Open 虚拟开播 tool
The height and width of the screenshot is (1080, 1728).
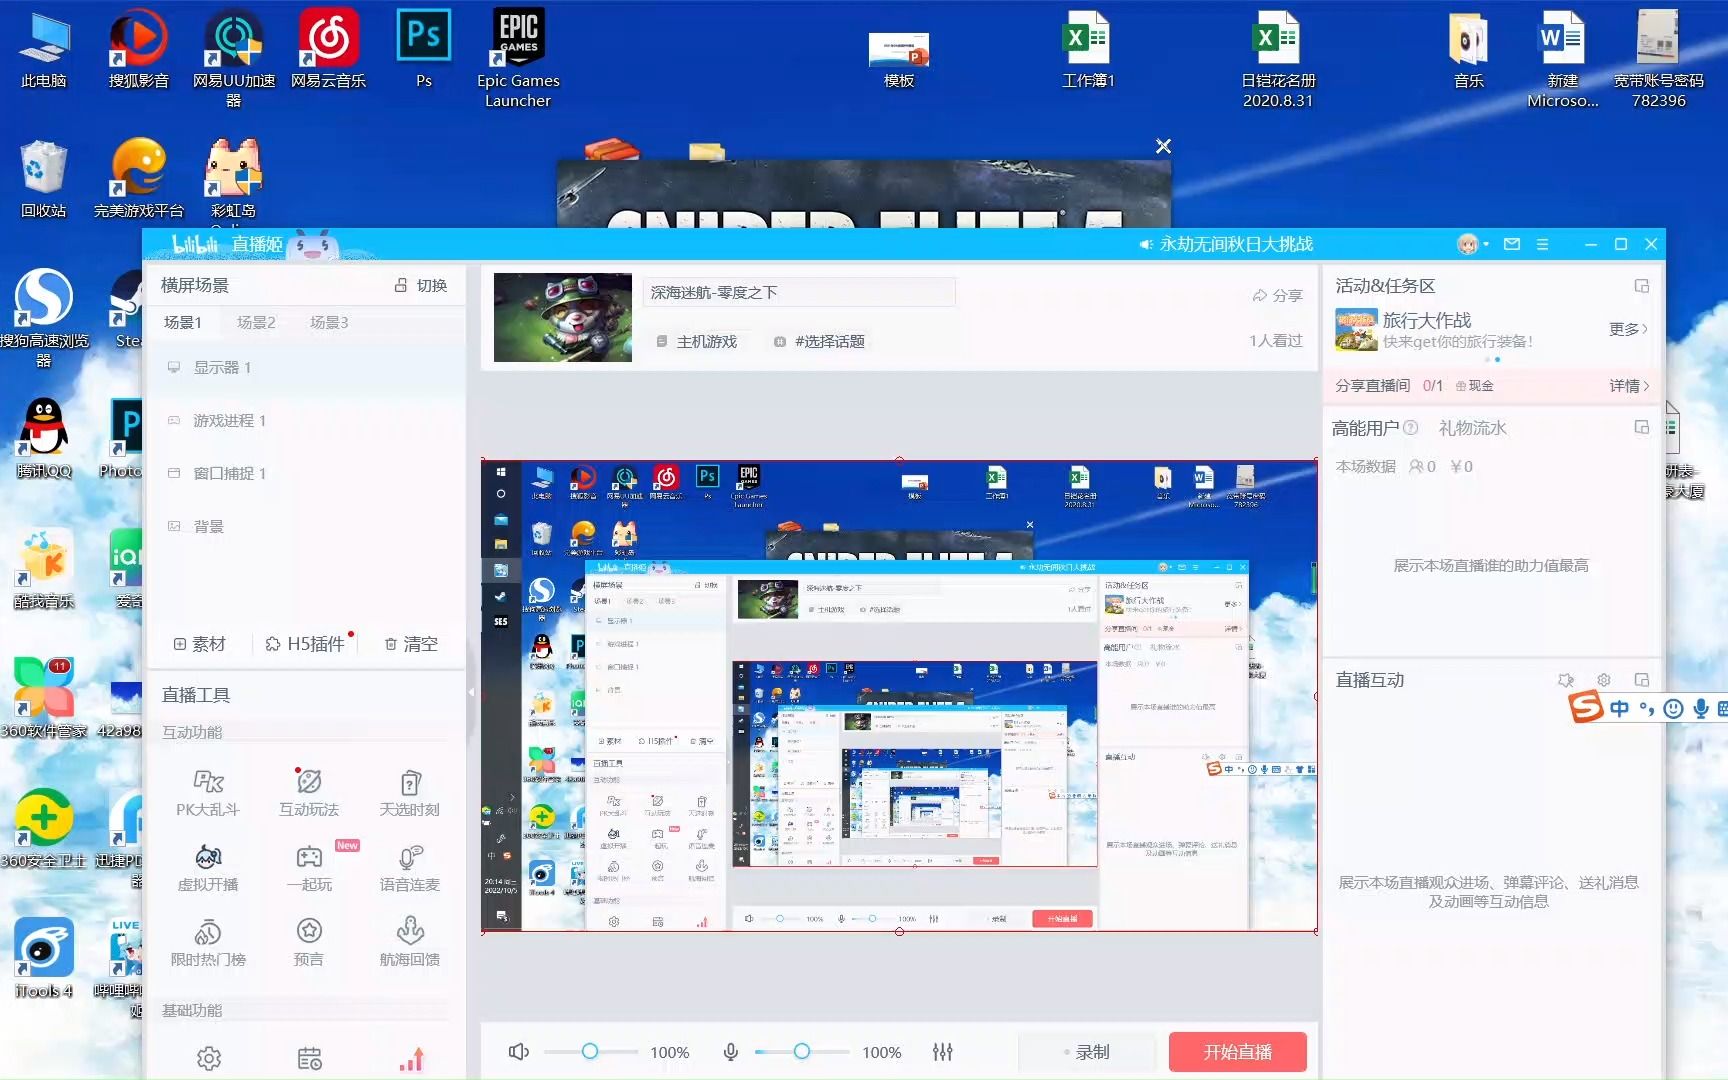[208, 868]
